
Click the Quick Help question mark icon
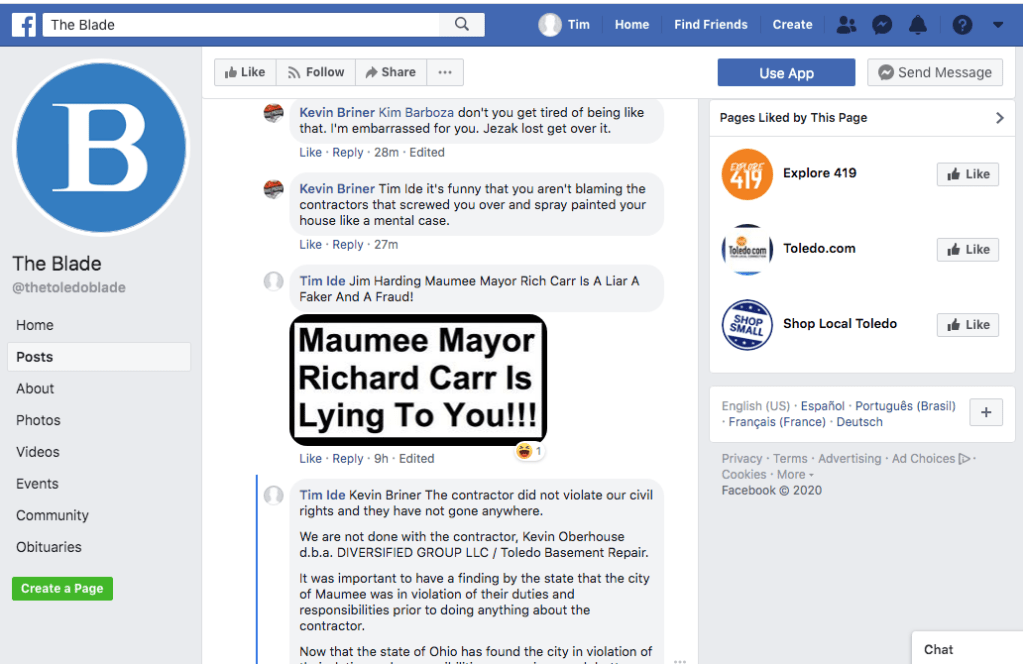[x=962, y=25]
